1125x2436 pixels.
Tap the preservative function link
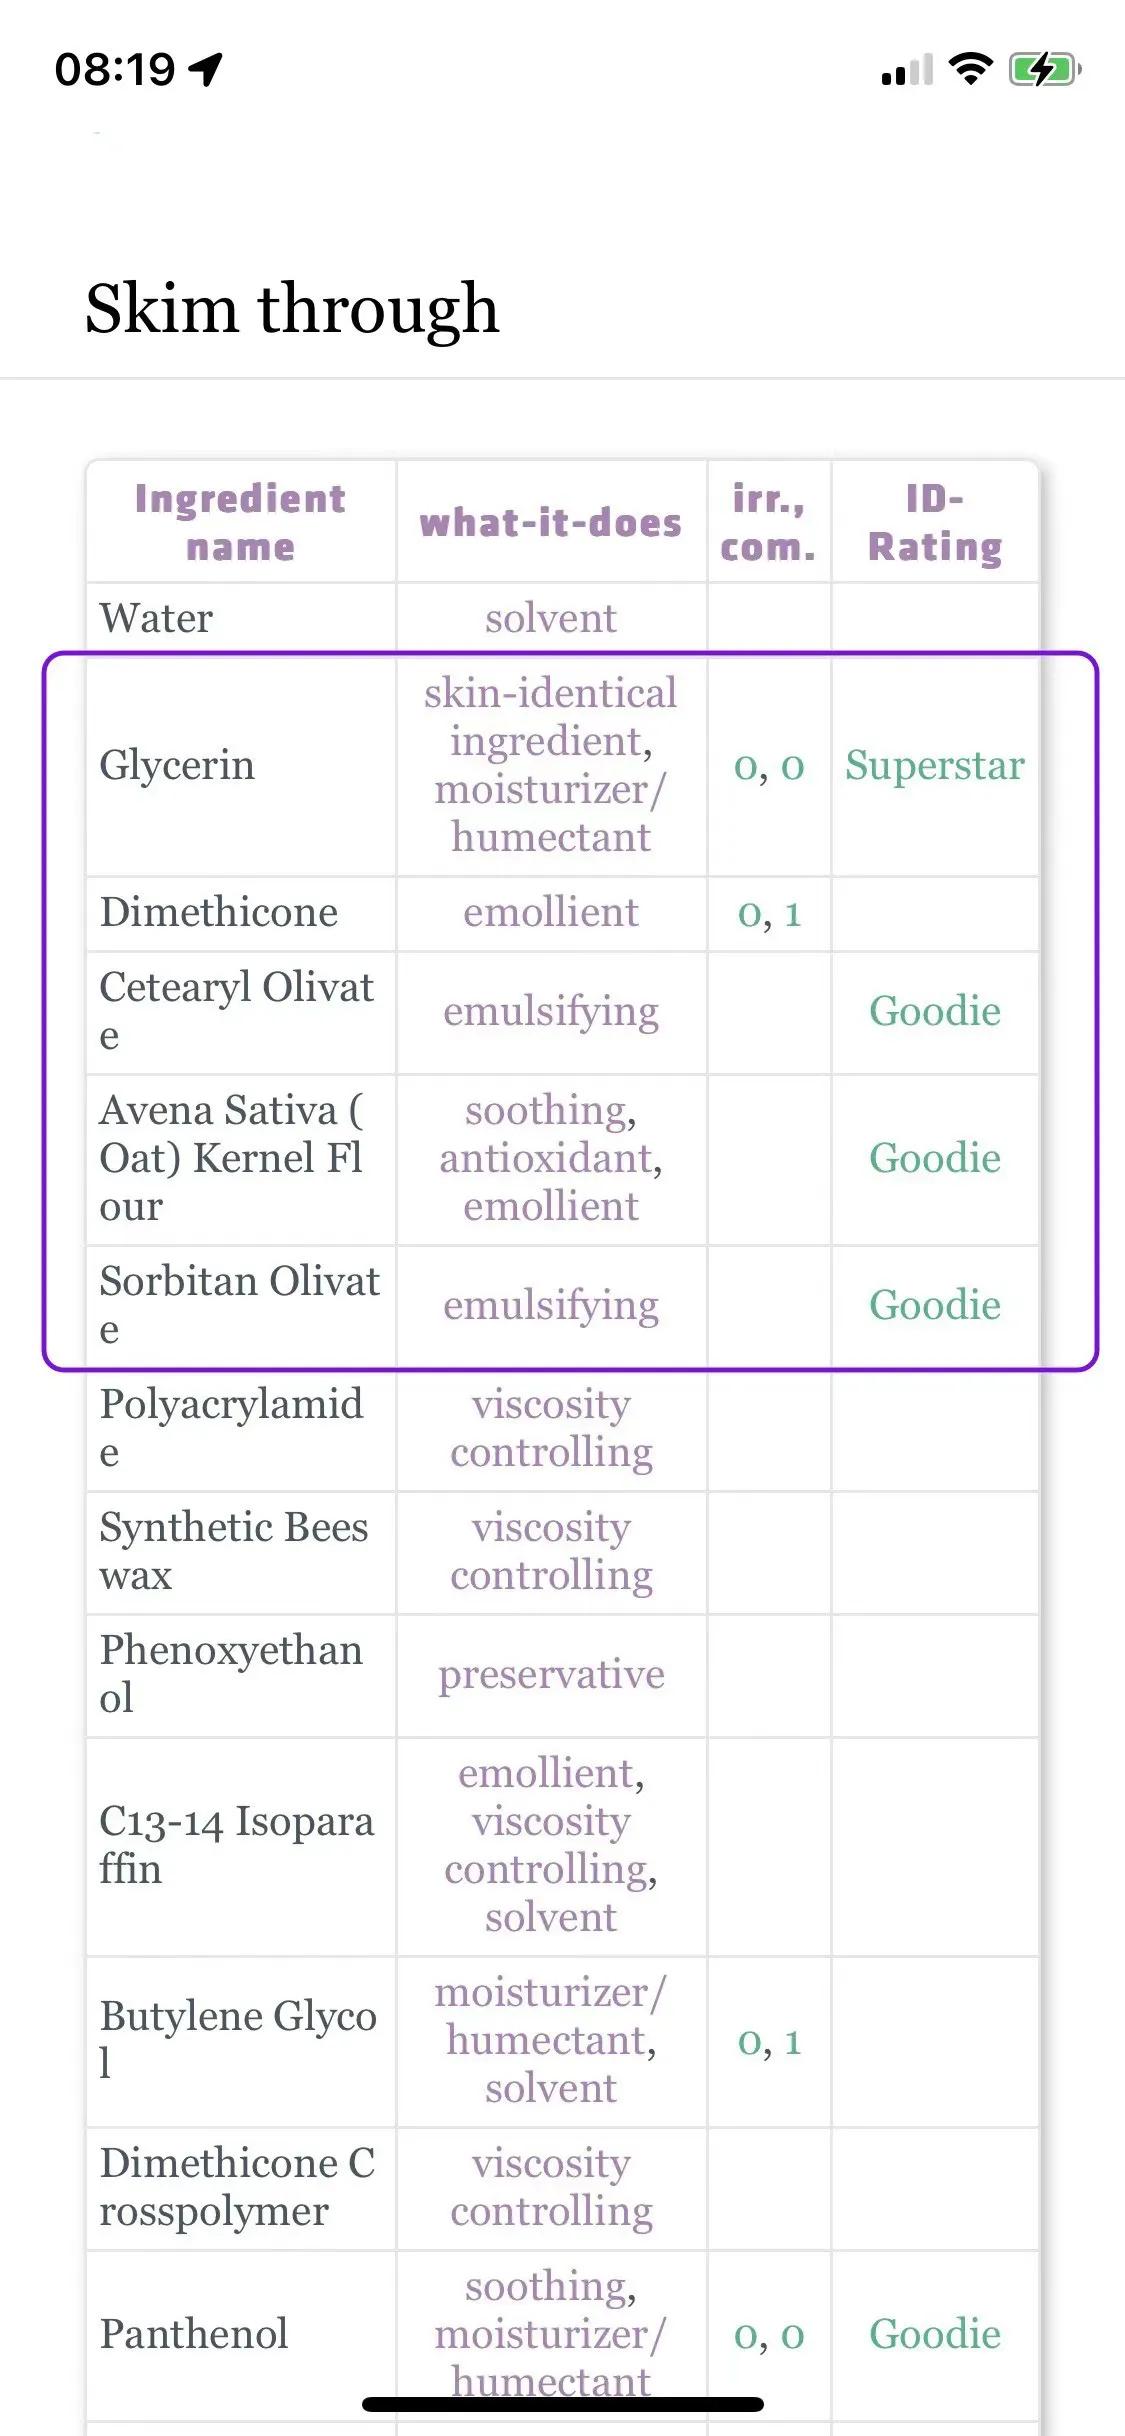click(x=551, y=1674)
